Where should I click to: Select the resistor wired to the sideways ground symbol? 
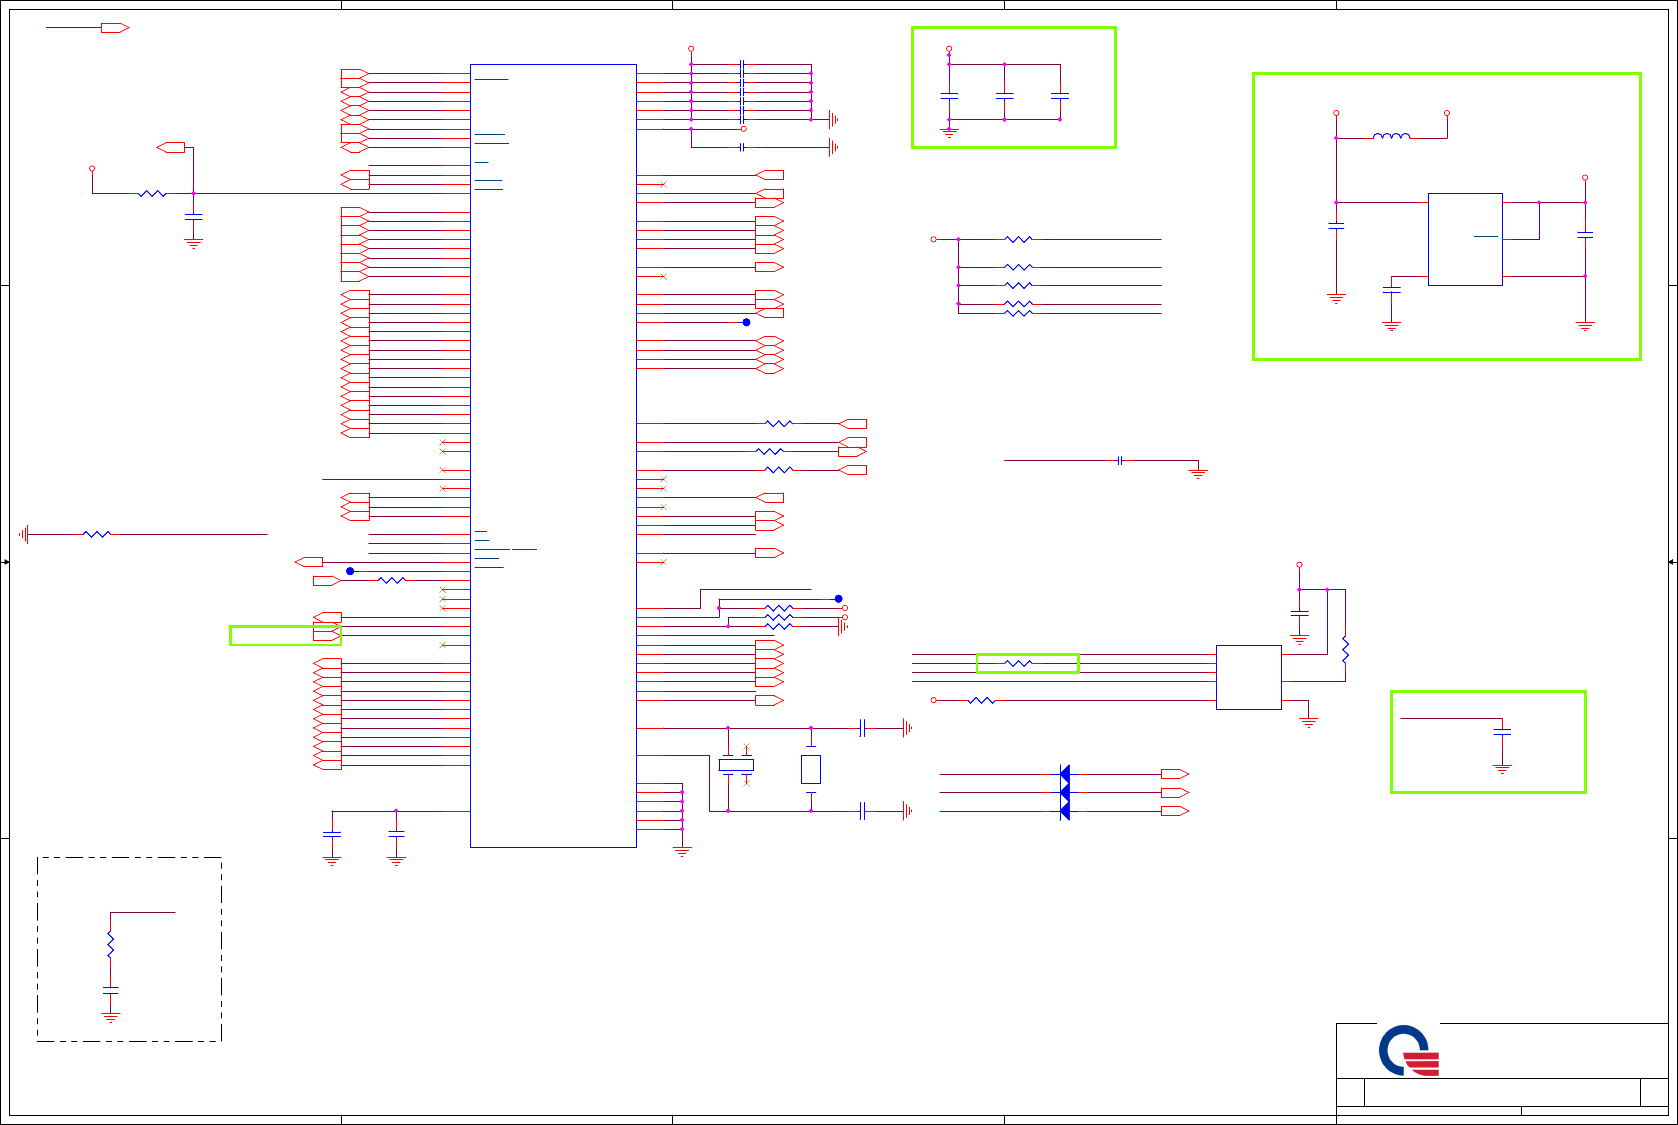point(96,534)
